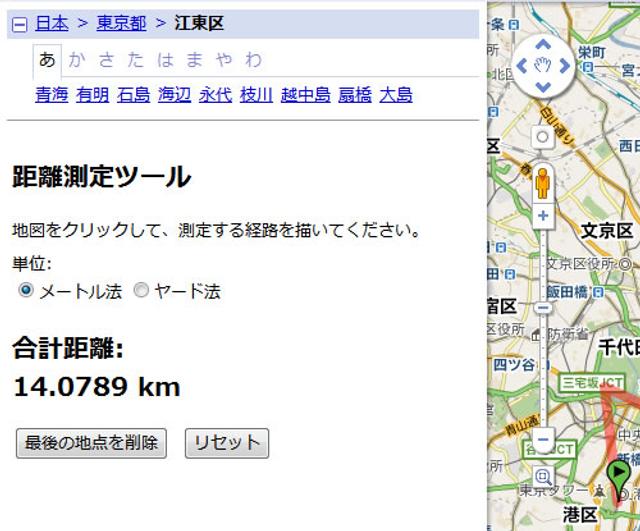Open the 永代 area link
The image size is (640, 531).
(216, 95)
